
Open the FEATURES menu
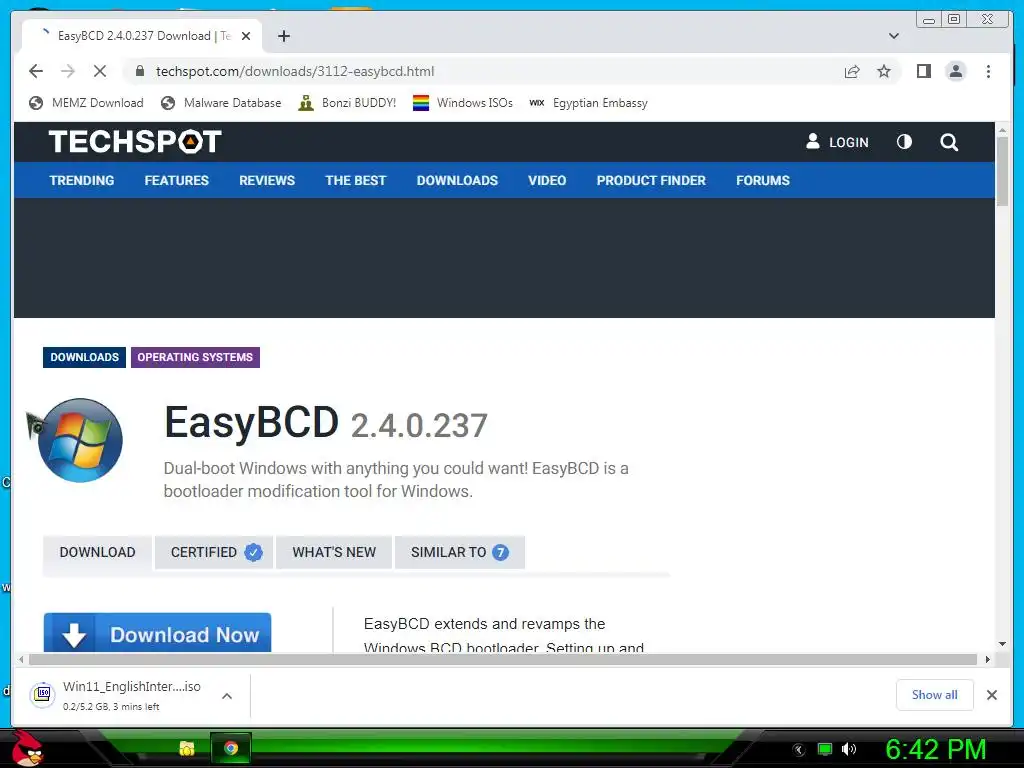tap(176, 180)
